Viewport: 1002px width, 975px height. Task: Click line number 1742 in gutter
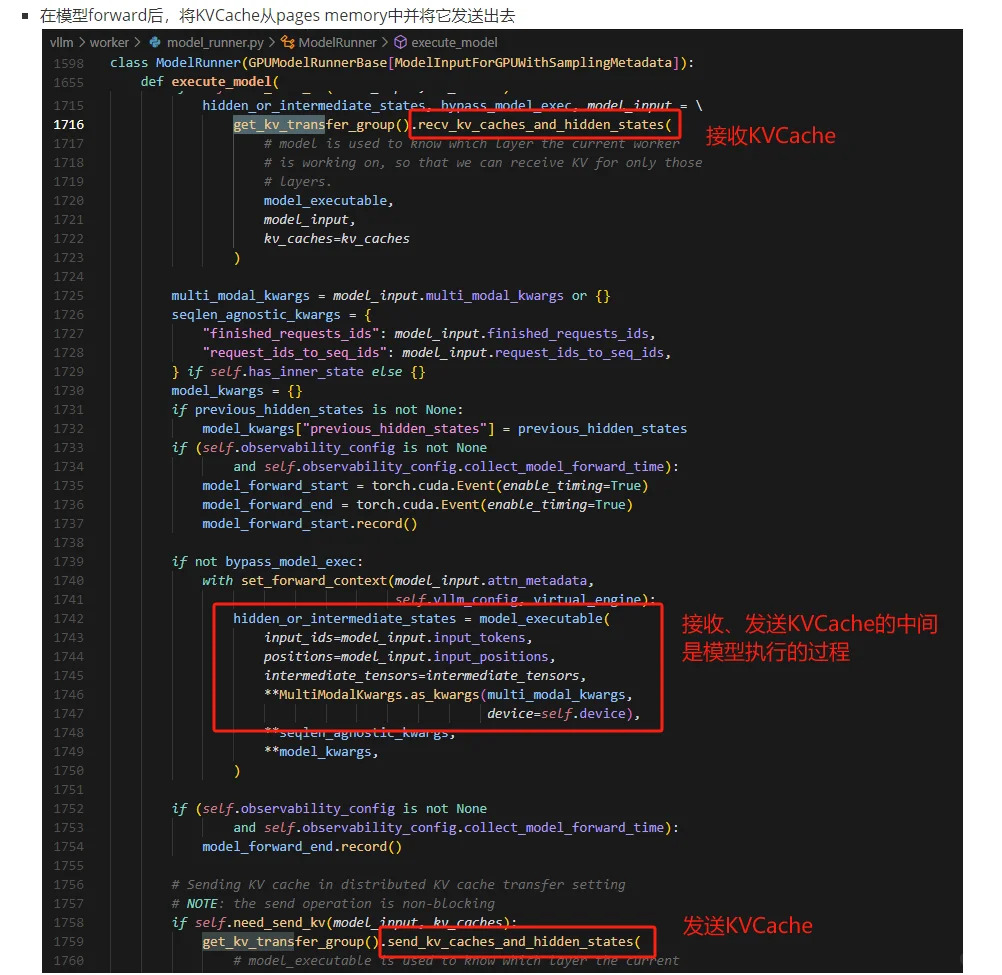(x=68, y=618)
